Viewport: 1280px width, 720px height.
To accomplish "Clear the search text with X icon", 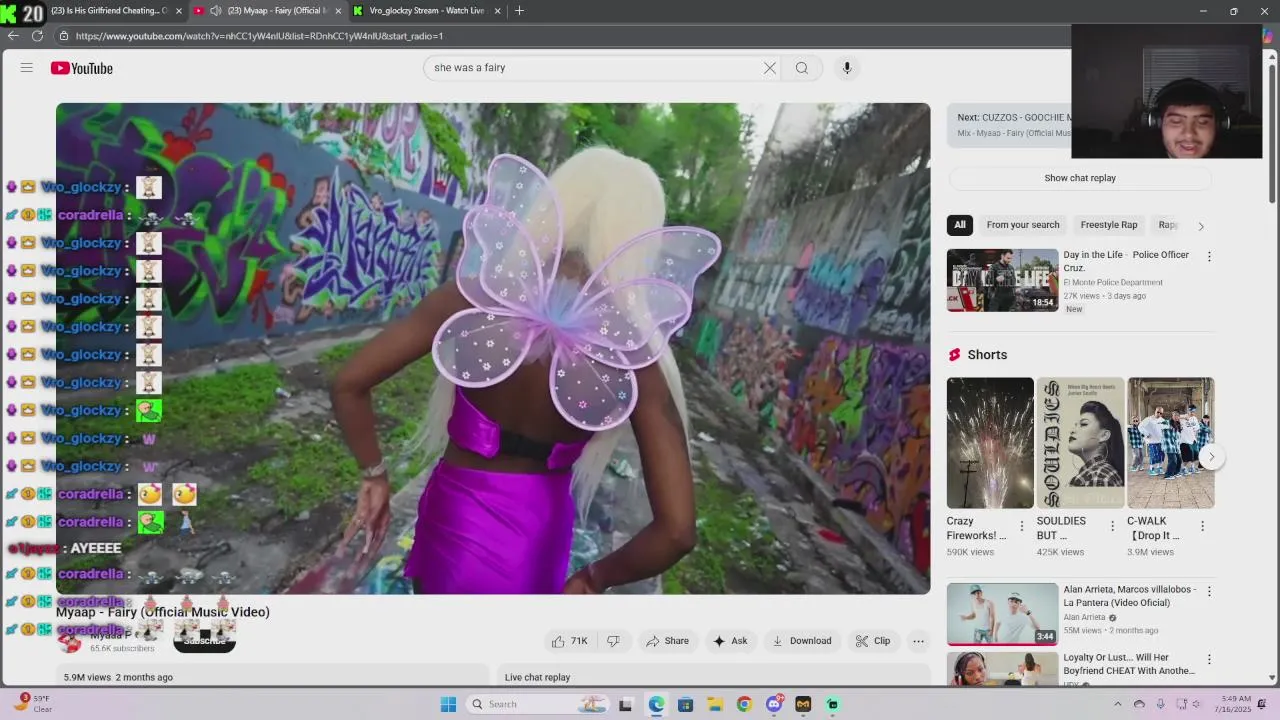I will click(769, 68).
